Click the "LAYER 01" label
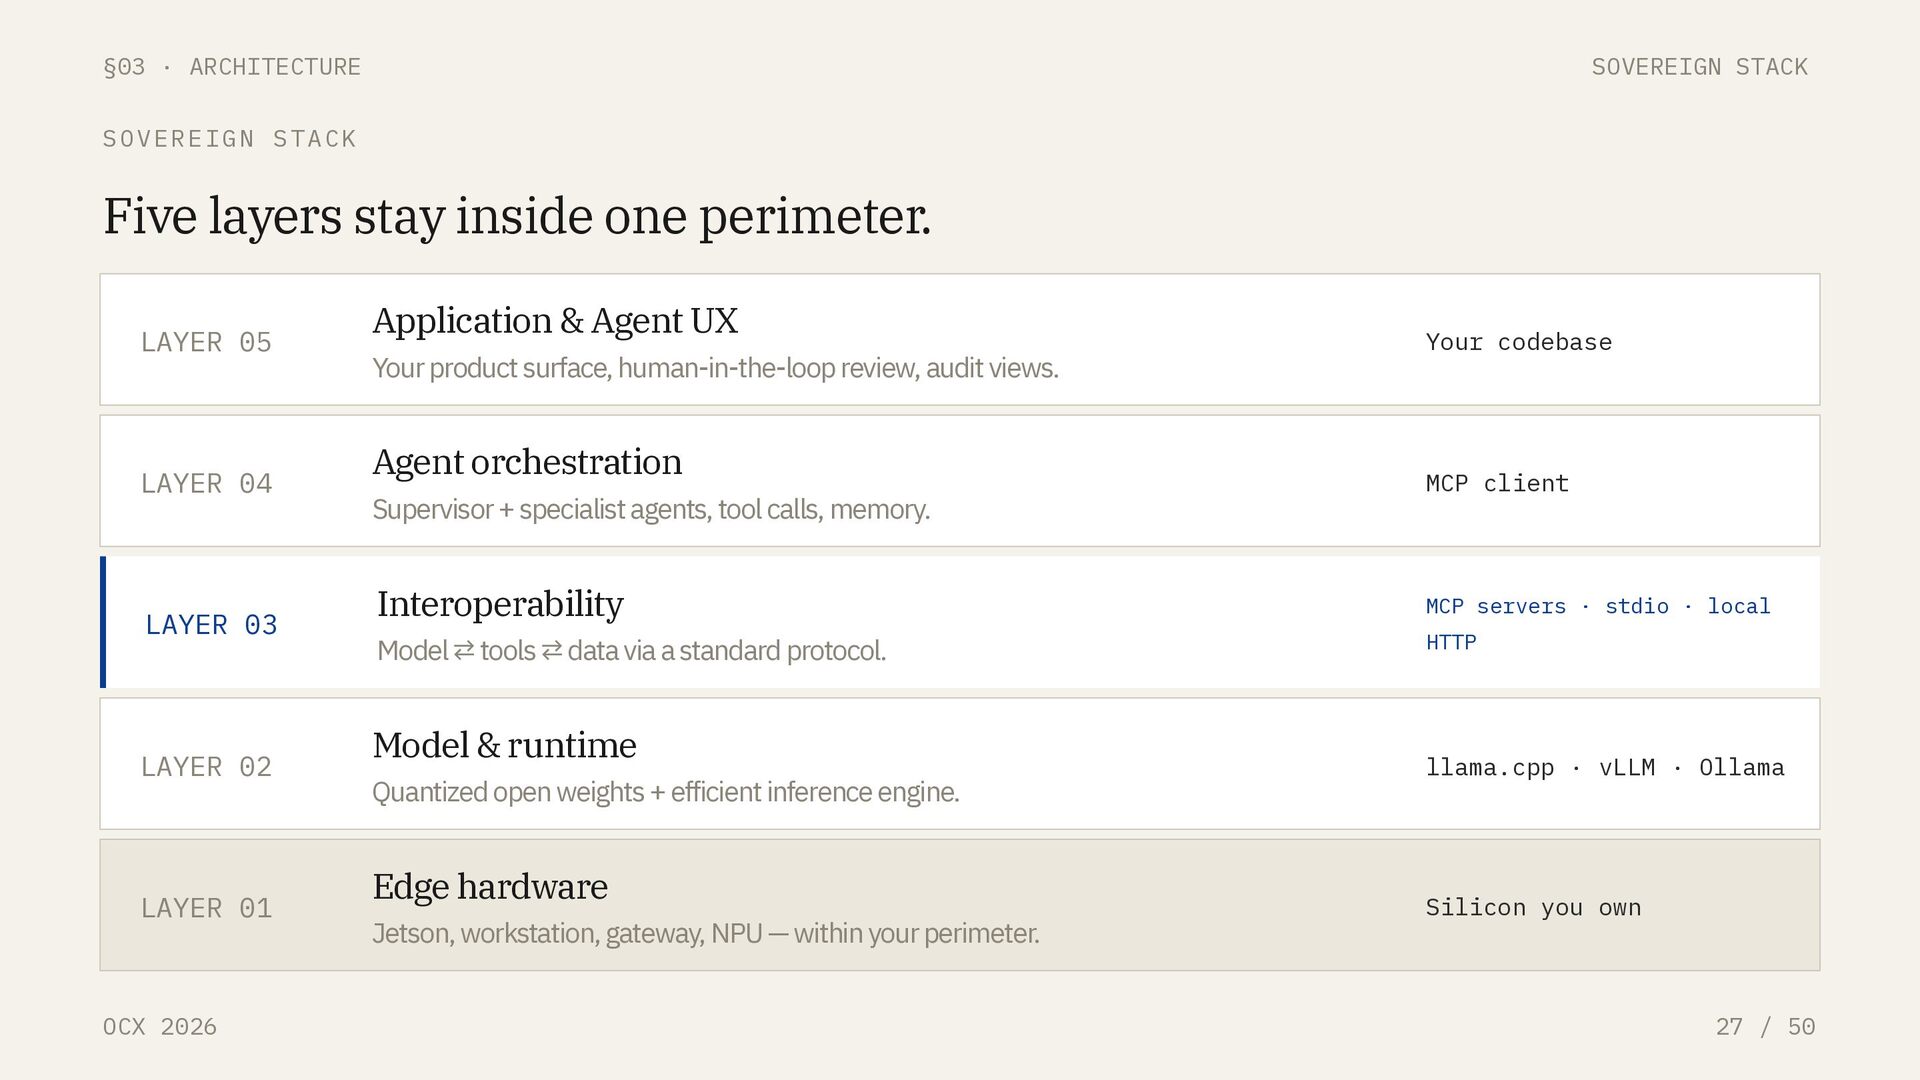This screenshot has width=1920, height=1080. (206, 908)
